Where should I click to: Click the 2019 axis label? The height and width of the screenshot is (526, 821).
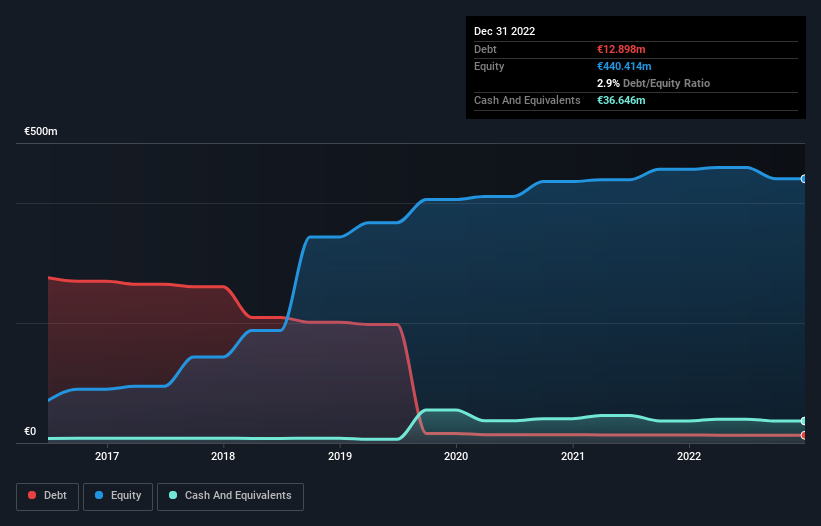pos(340,456)
